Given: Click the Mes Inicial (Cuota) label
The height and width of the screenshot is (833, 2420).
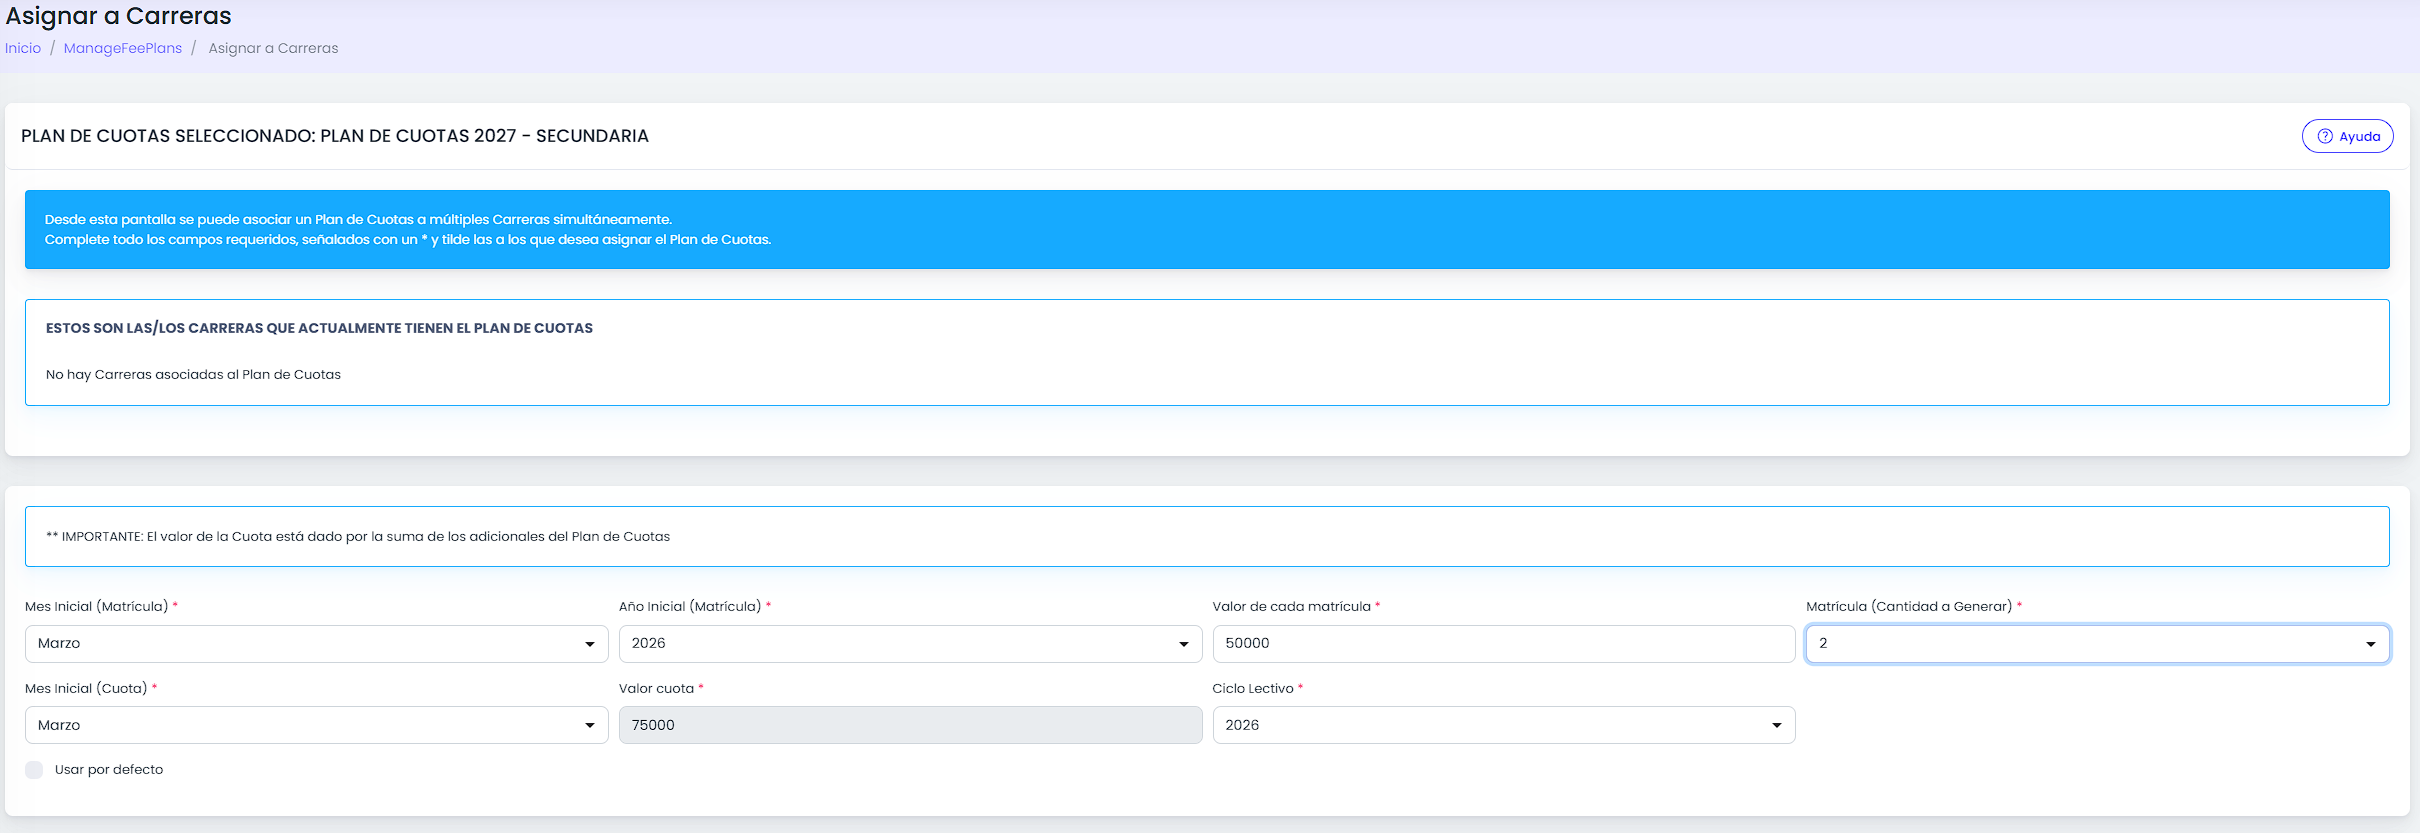Looking at the screenshot, I should pos(86,689).
